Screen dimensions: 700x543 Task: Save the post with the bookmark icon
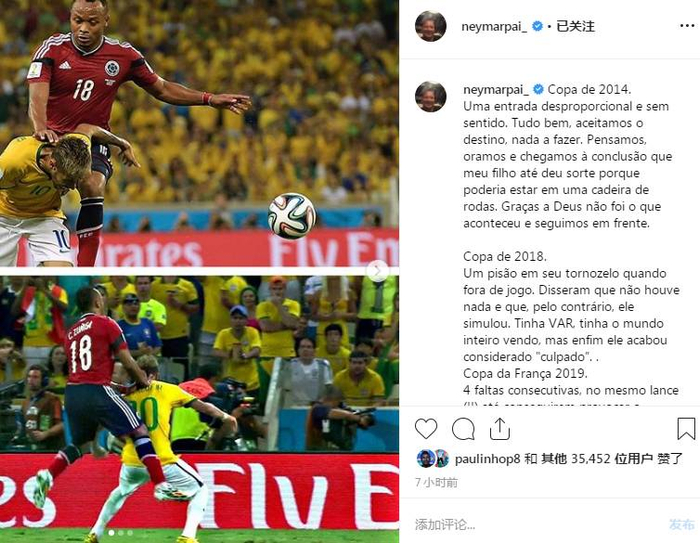pyautogui.click(x=686, y=429)
